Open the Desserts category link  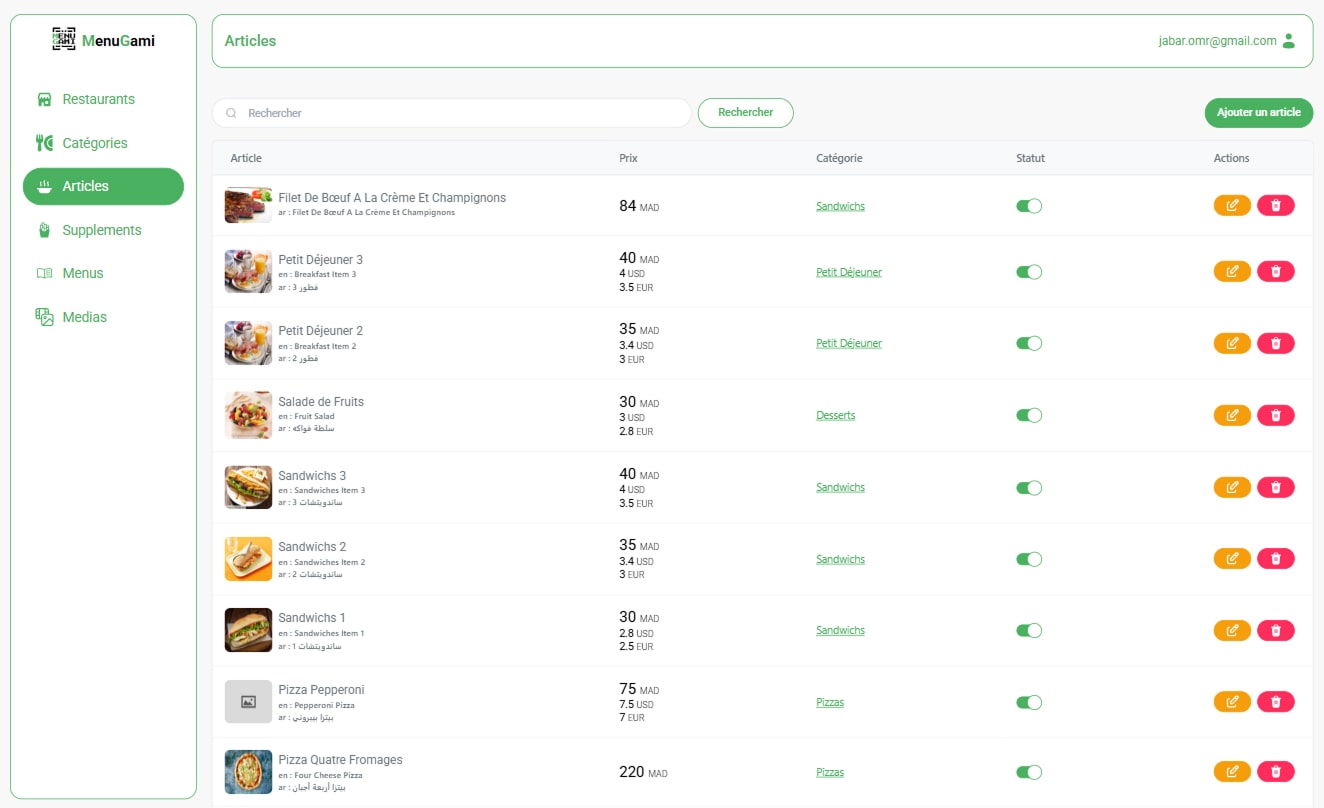point(835,413)
